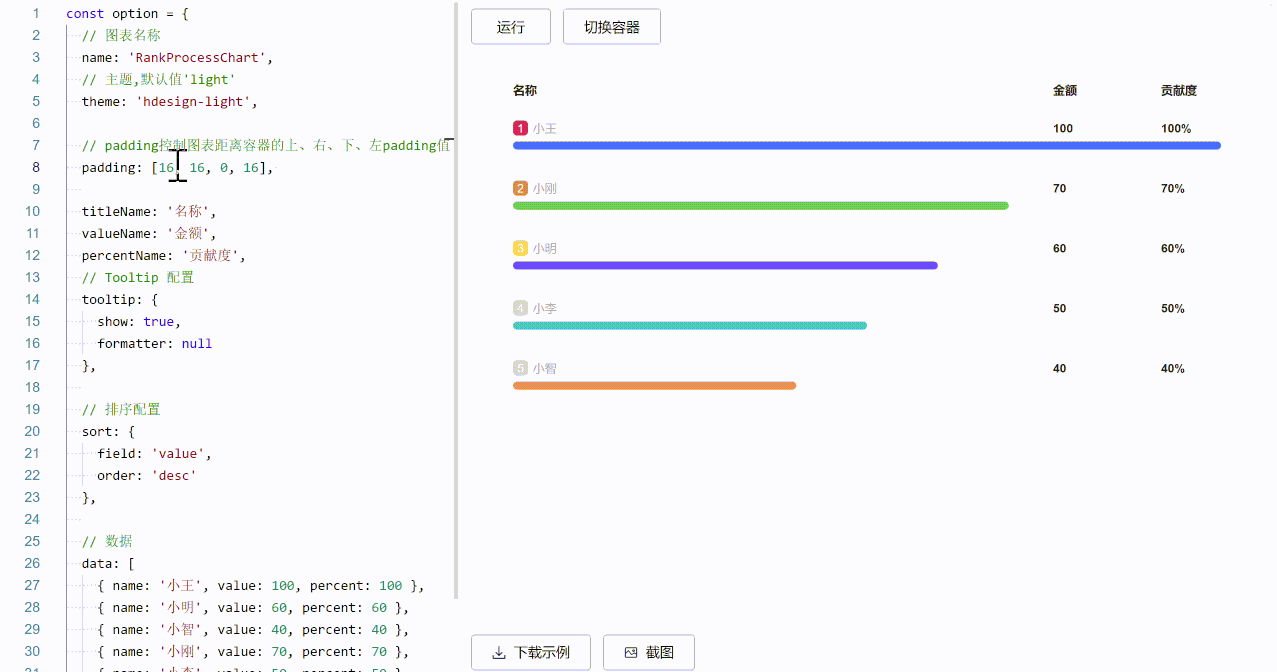Click the download arrow icon on 下载示例
Viewport: 1277px width, 672px height.
click(x=498, y=652)
